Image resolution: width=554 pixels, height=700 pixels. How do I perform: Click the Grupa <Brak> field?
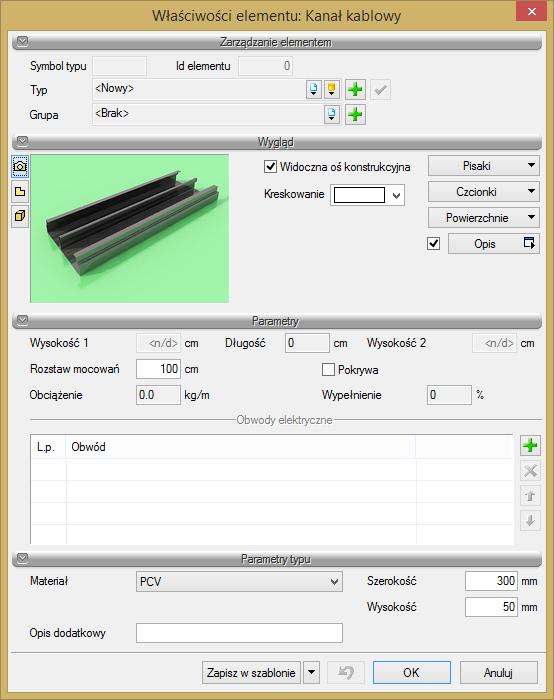pos(207,114)
